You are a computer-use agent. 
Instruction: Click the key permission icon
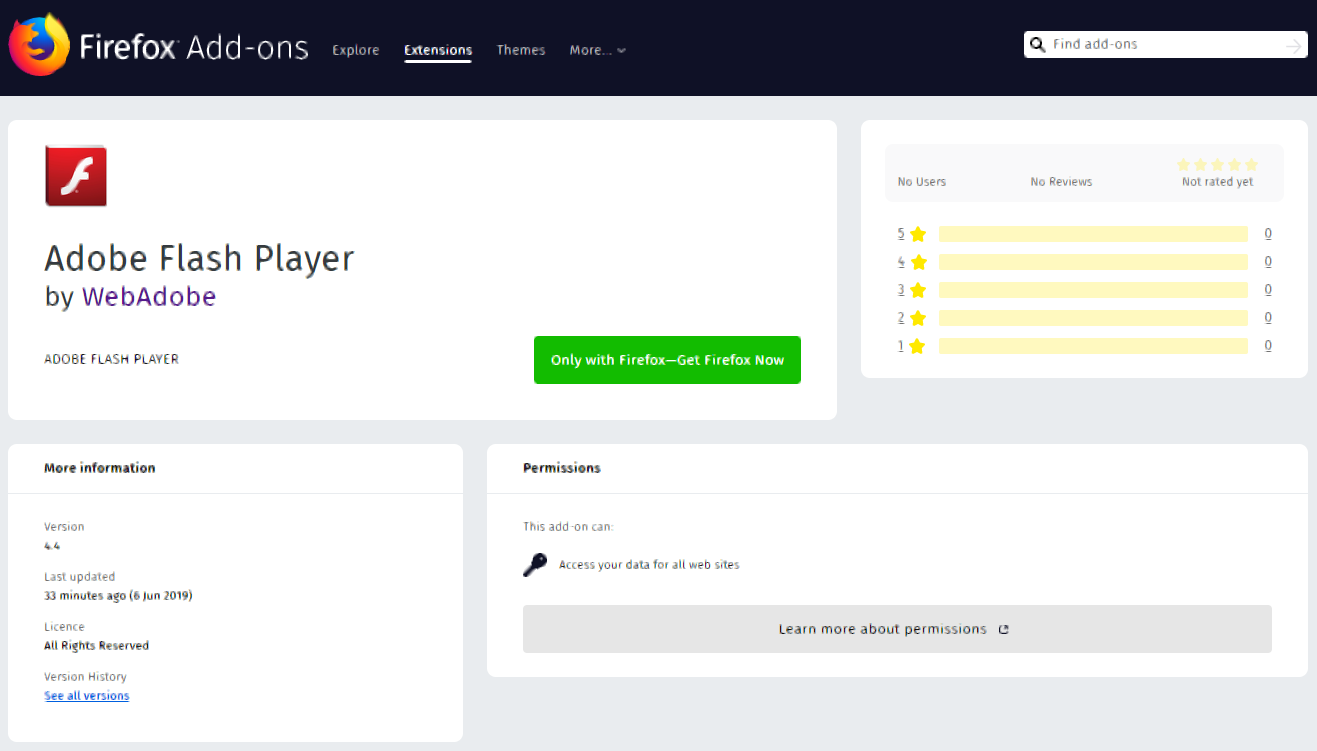click(x=535, y=565)
